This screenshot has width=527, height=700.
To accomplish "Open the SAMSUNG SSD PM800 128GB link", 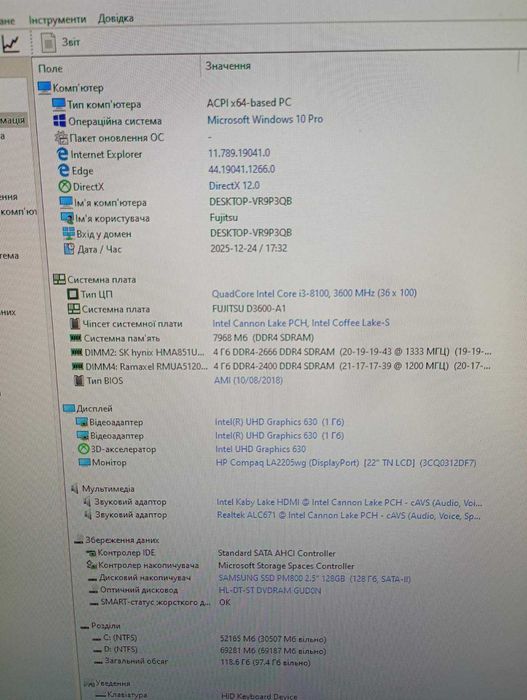I will (314, 579).
